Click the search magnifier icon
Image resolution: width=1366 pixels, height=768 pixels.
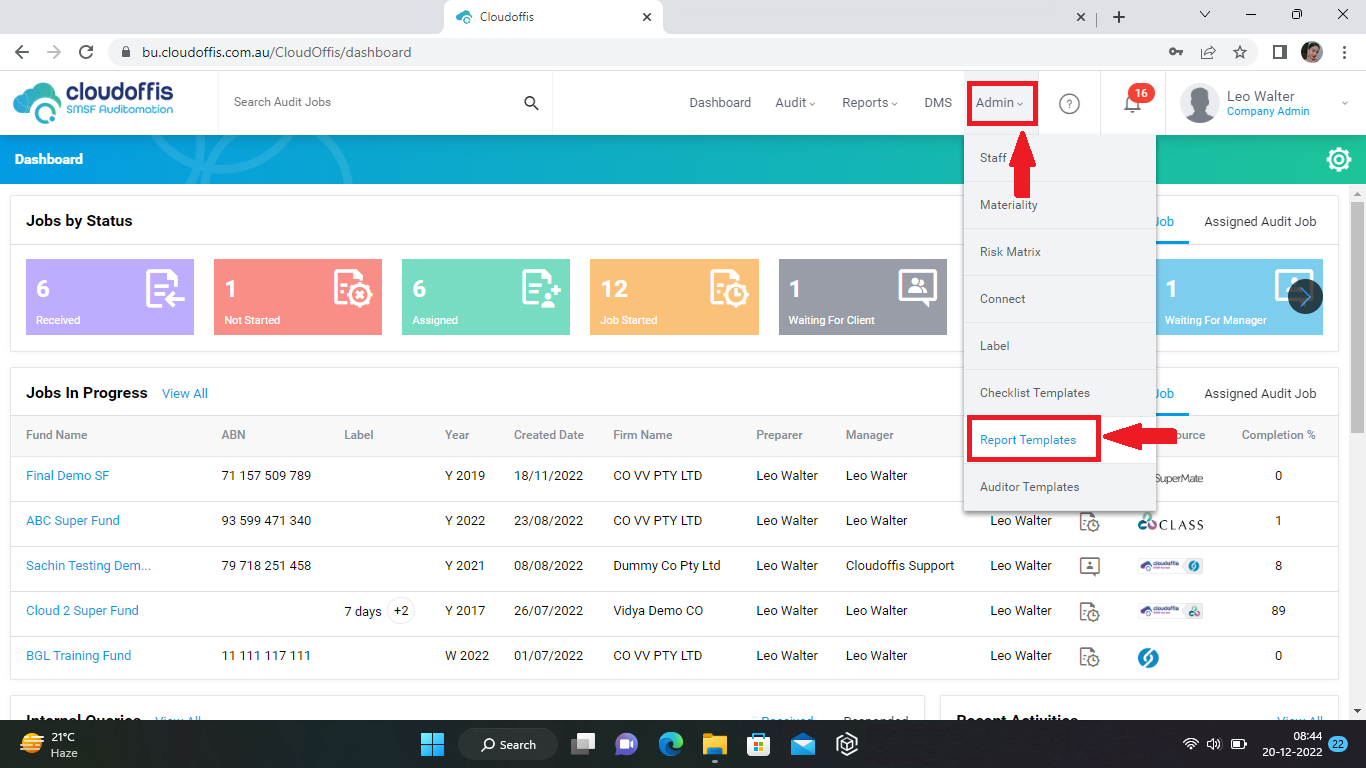pos(530,102)
